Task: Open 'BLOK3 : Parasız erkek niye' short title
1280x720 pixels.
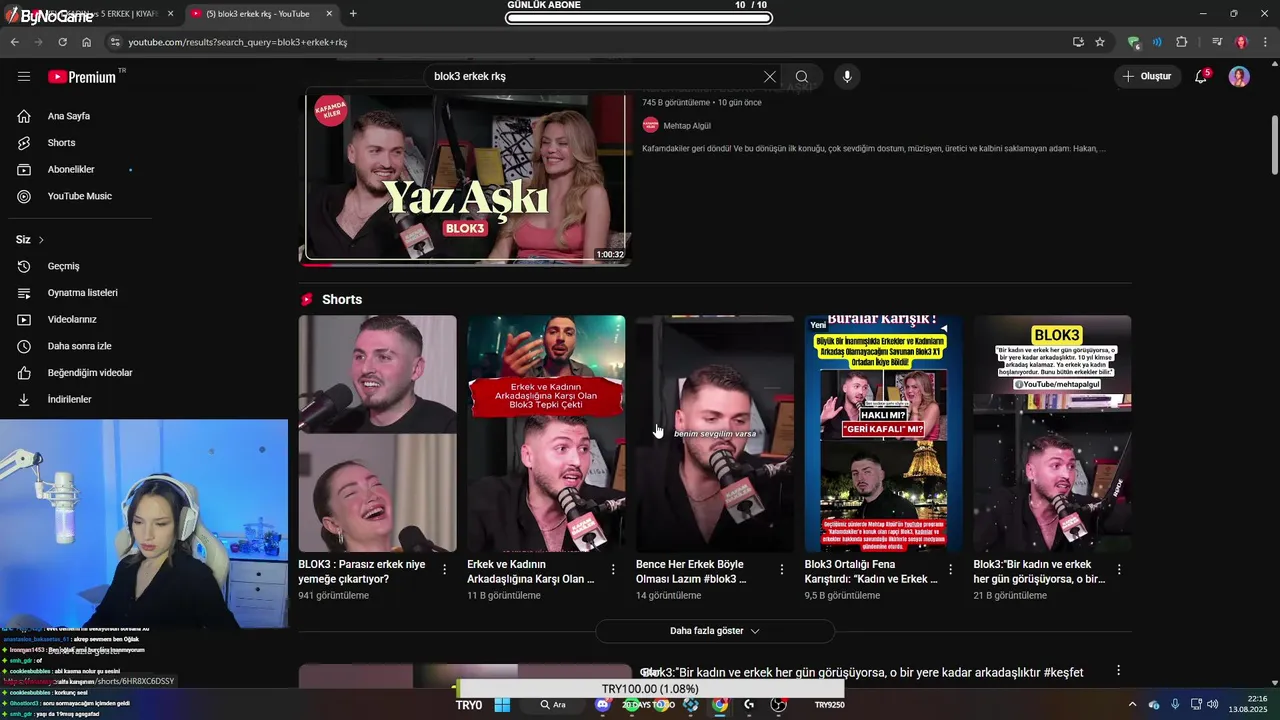Action: point(362,571)
